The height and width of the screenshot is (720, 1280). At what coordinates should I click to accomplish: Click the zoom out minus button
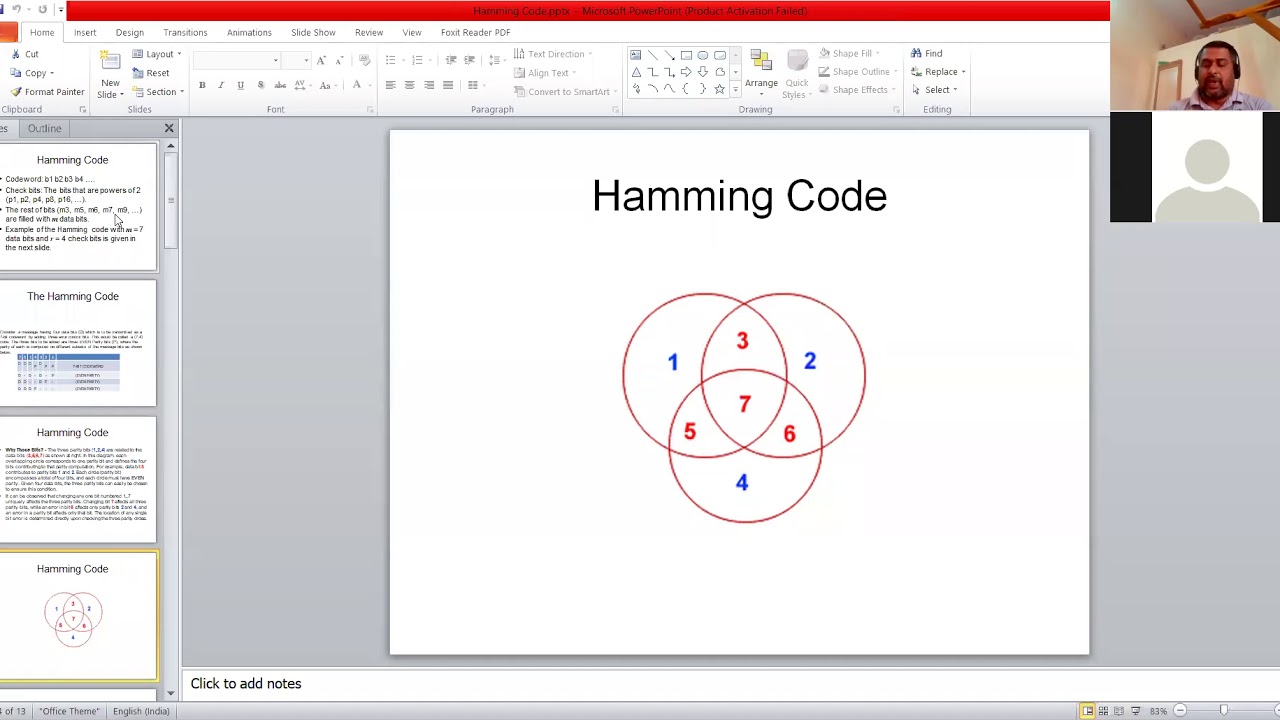(x=1179, y=711)
